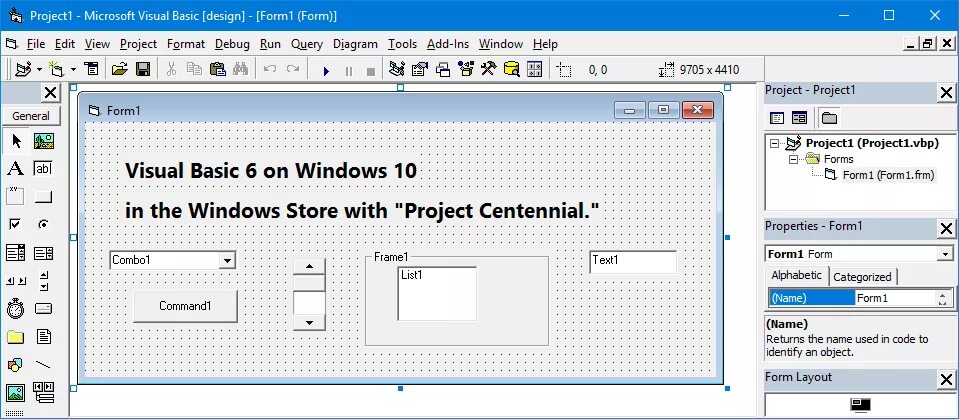Select the CheckBox control tool

click(16, 224)
